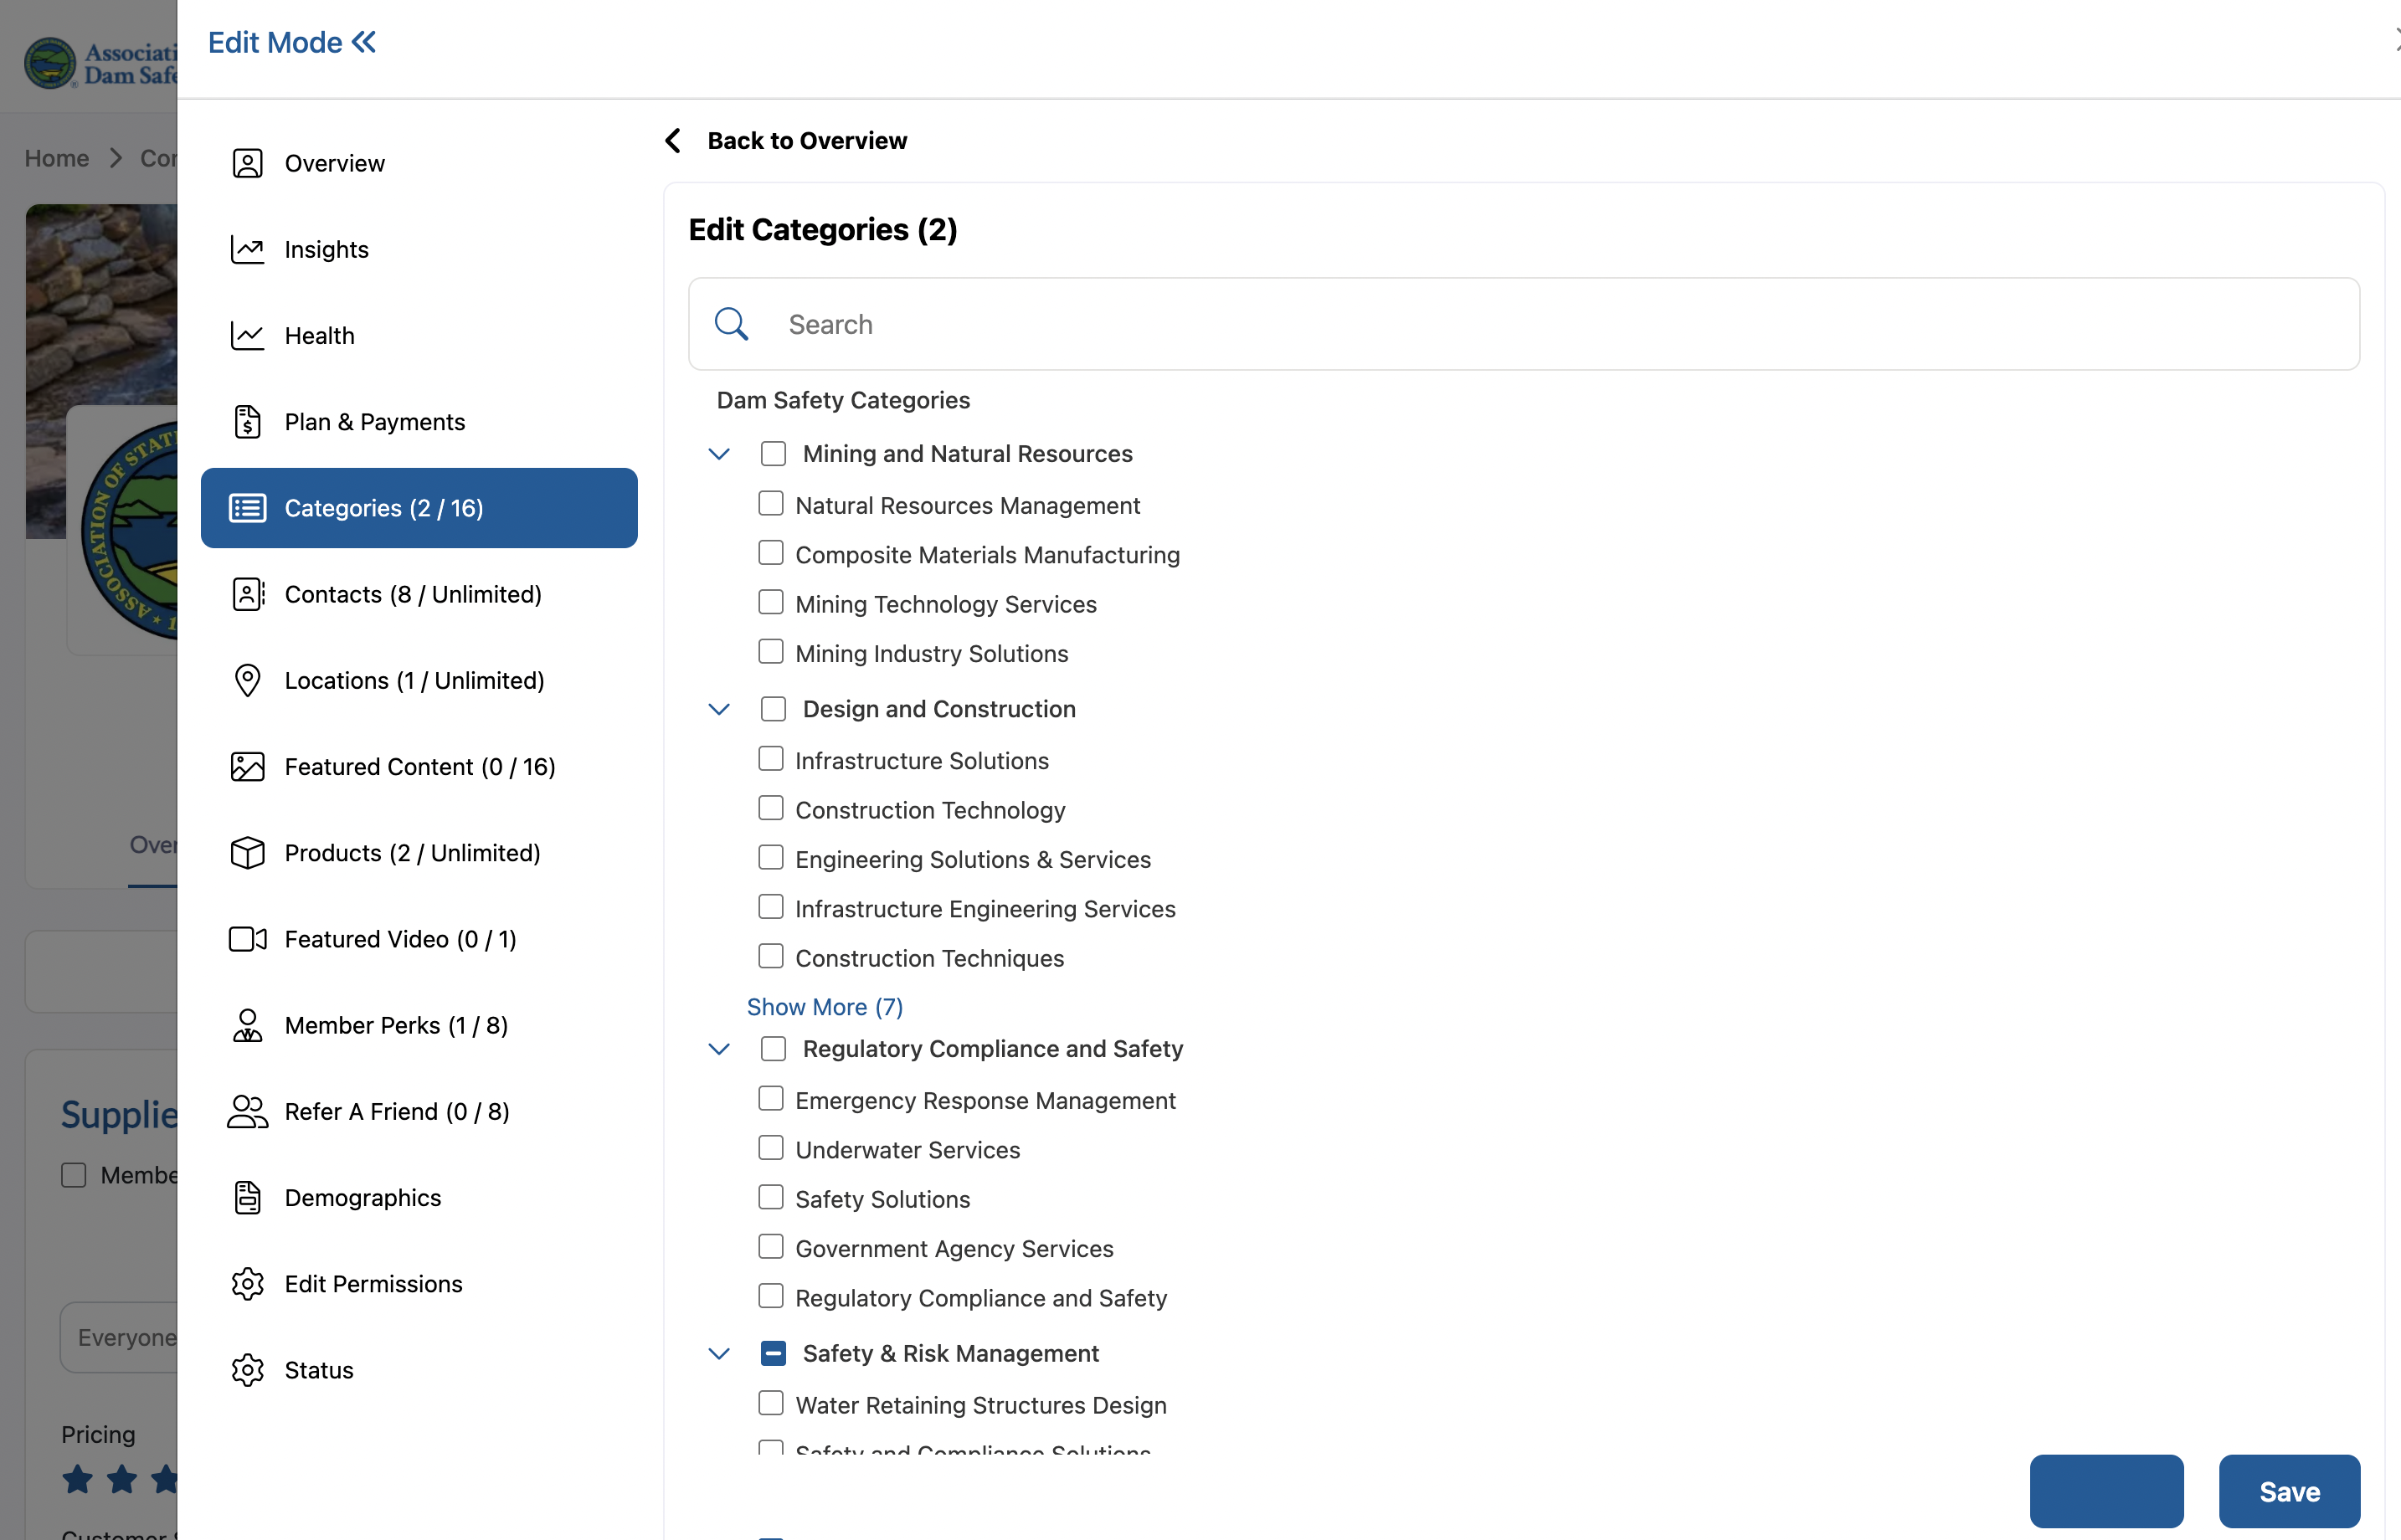Click the Show More (7) link
2401x1540 pixels.
tap(824, 1007)
